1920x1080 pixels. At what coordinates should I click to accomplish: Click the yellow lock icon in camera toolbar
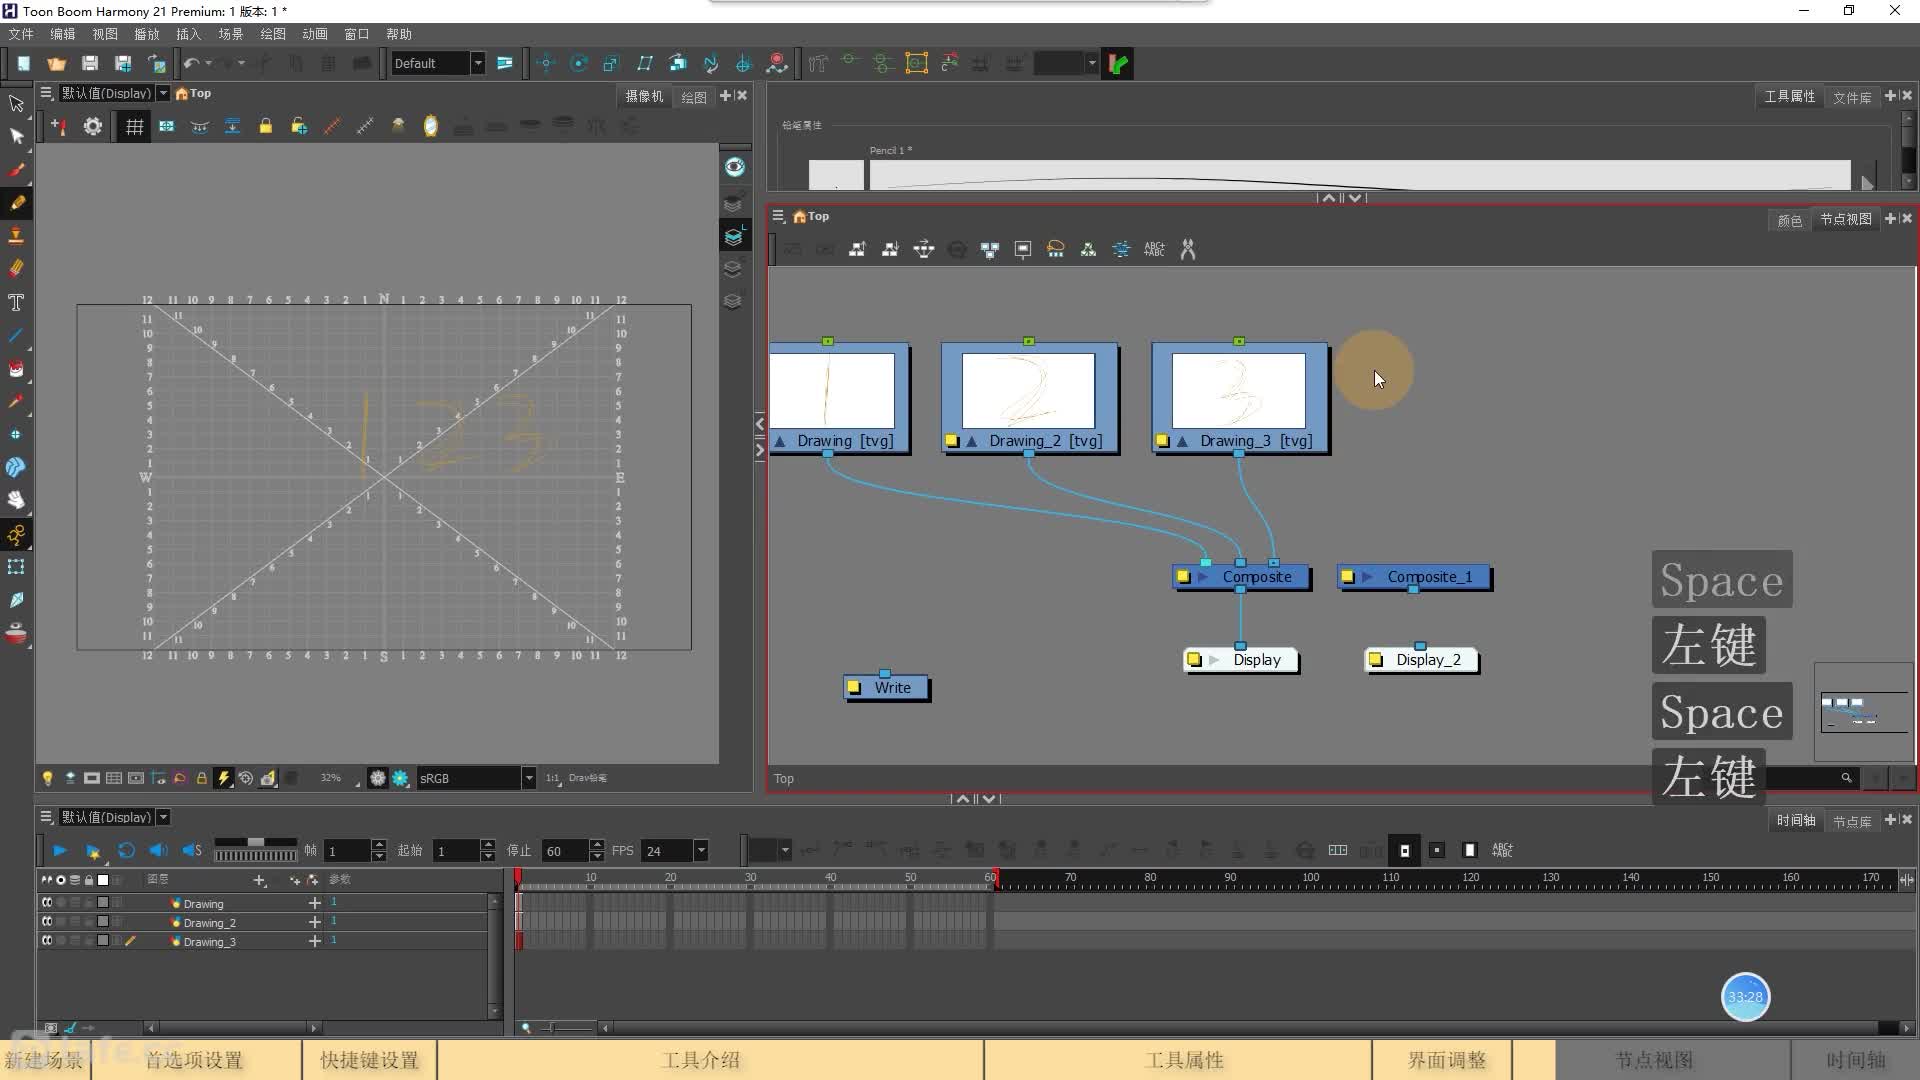point(265,126)
